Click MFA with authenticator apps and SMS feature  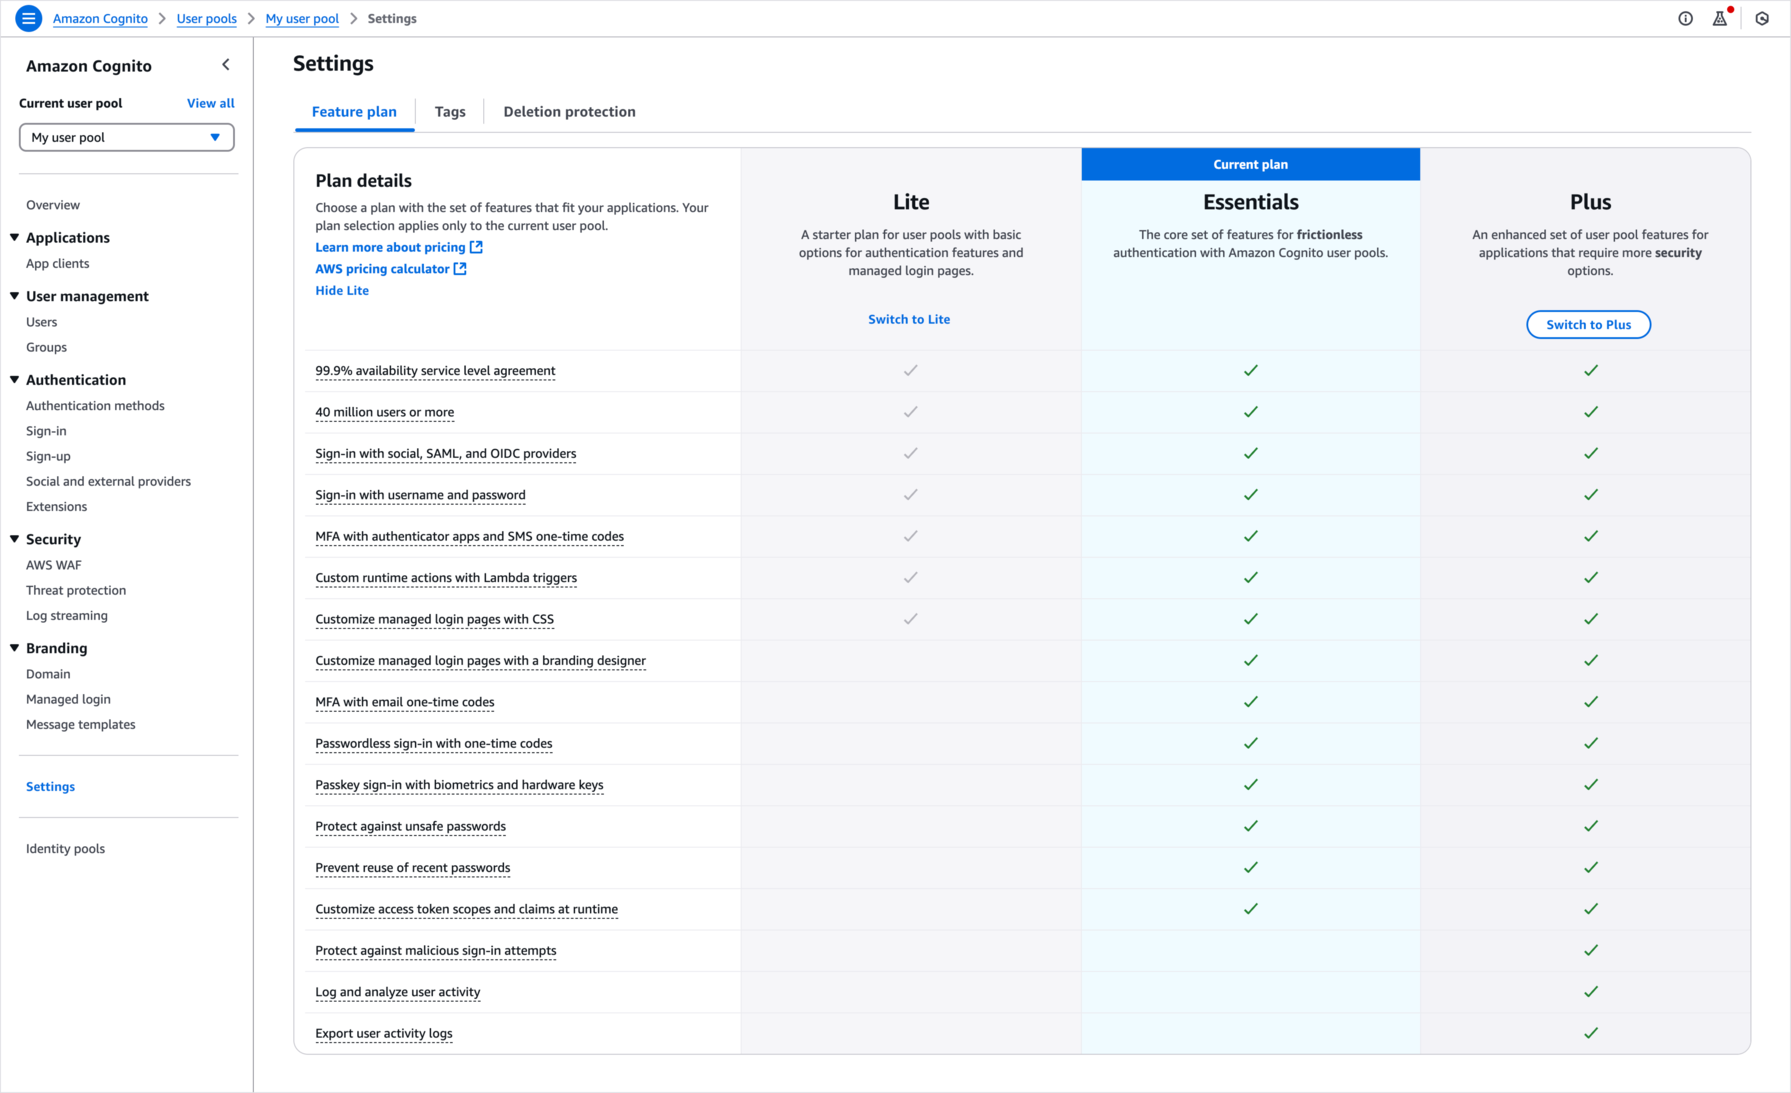coord(470,537)
